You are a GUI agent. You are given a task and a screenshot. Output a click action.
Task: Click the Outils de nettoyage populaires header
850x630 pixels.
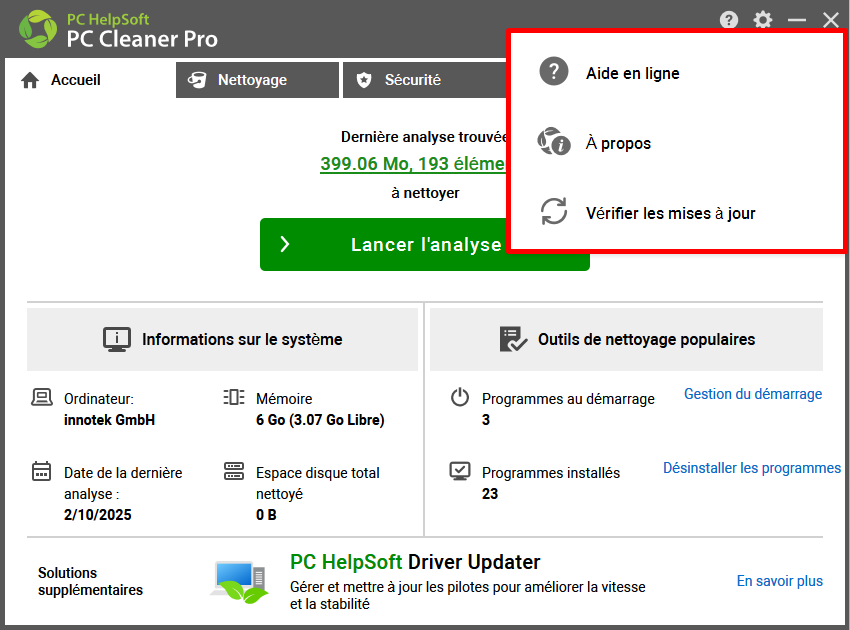point(626,339)
